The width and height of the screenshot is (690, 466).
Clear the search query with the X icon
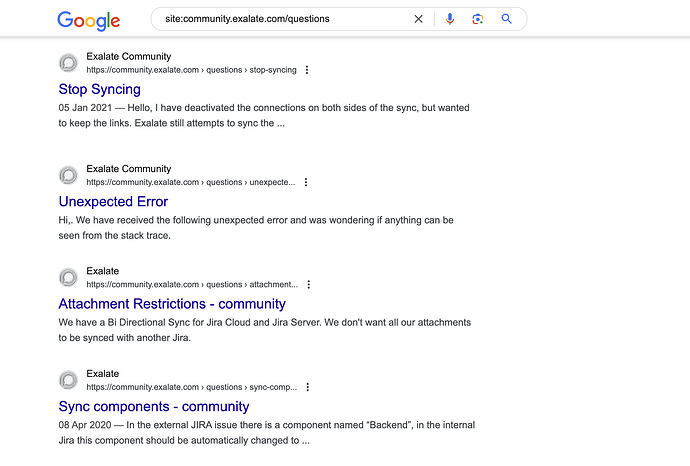coord(418,19)
